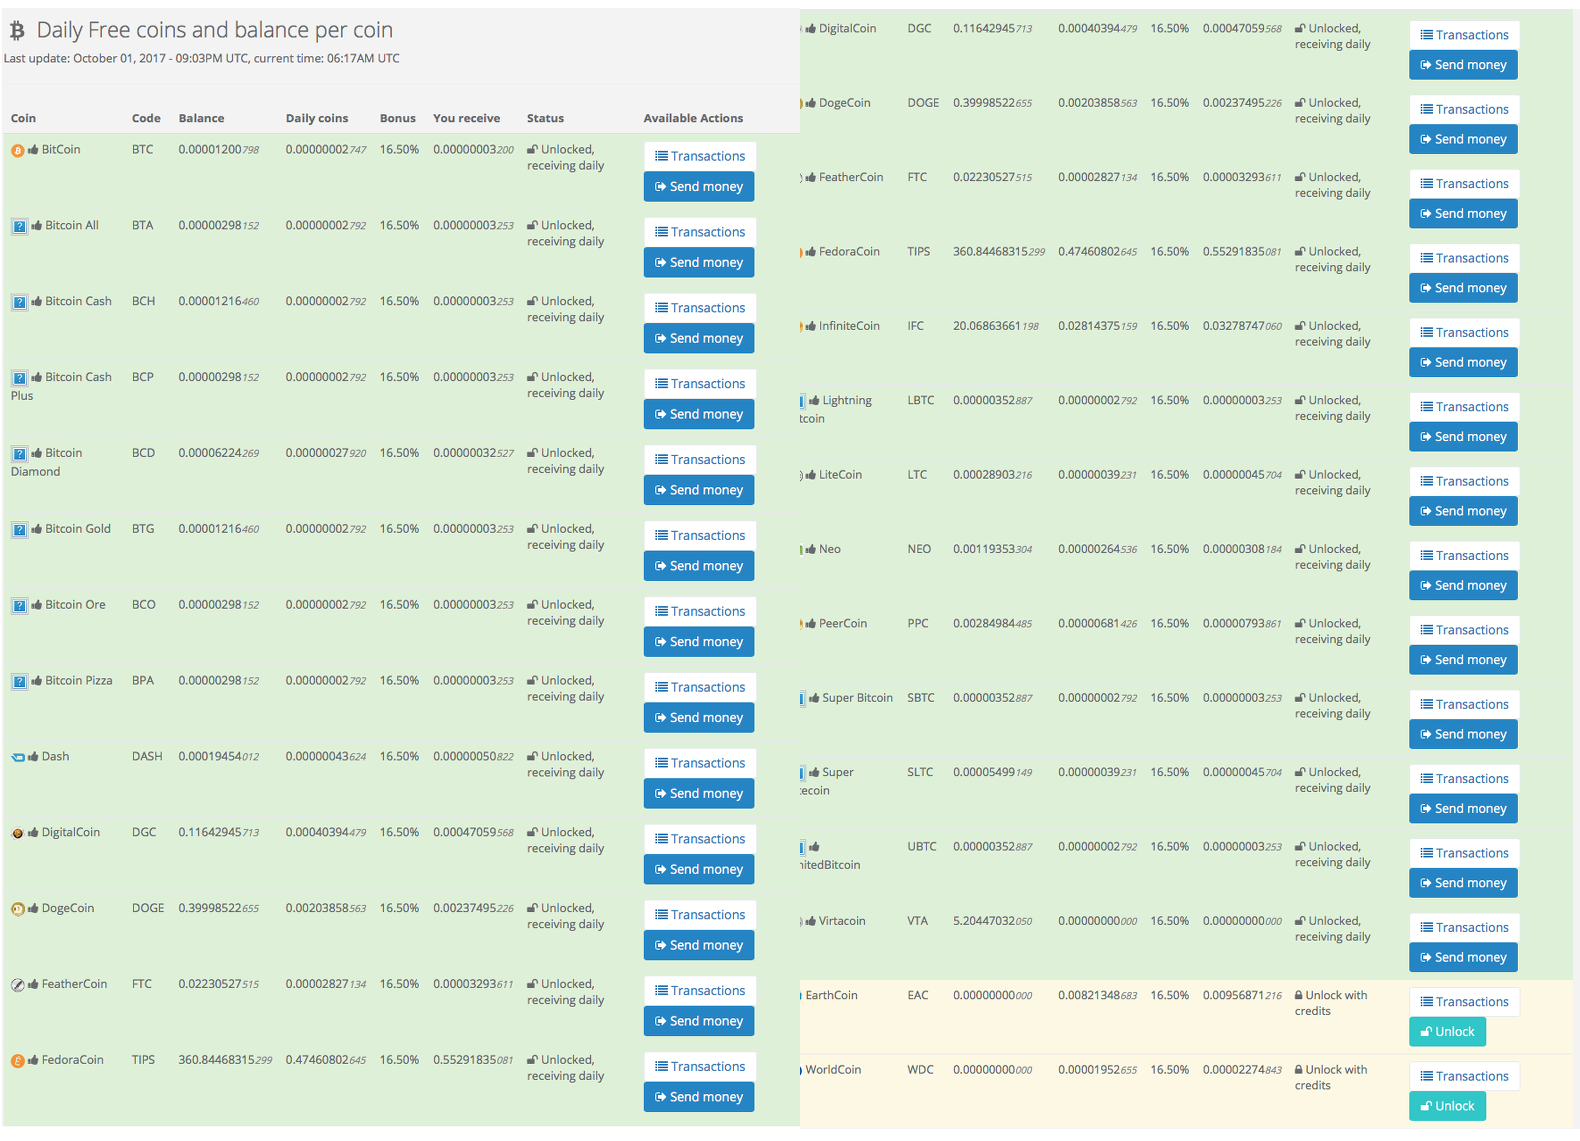Viewport: 1580px width, 1141px height.
Task: Open Transactions for Bitcoin Cash Plus BCP
Action: [x=699, y=384]
